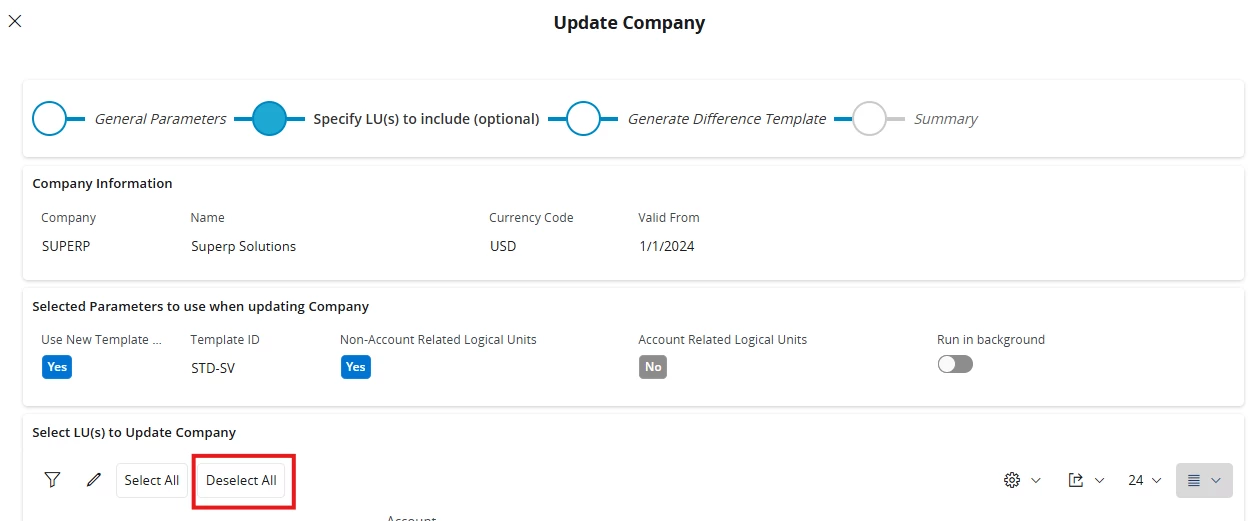Click the export icon in the LU toolbar
The height and width of the screenshot is (521, 1250).
(1076, 480)
